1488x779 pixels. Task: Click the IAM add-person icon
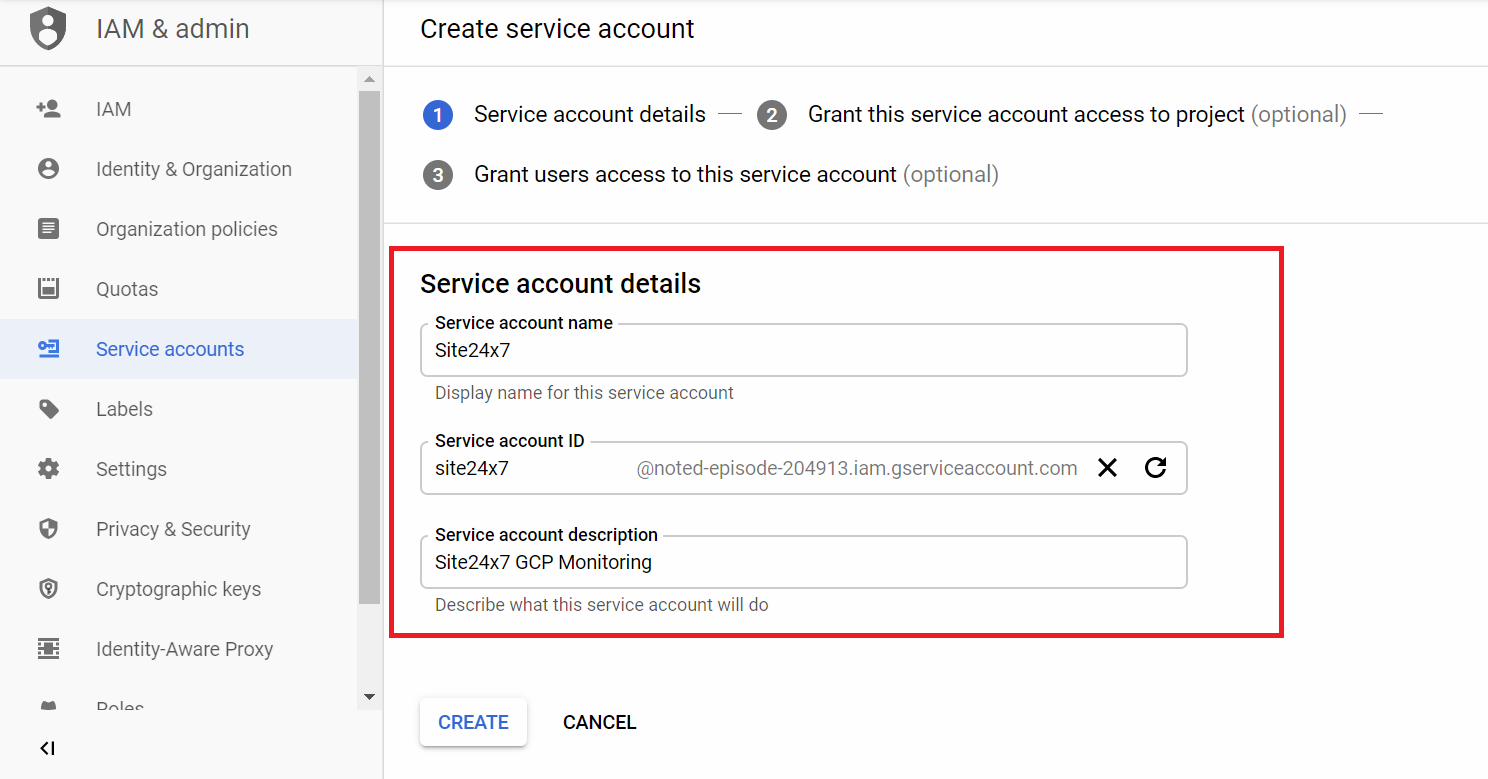click(48, 109)
